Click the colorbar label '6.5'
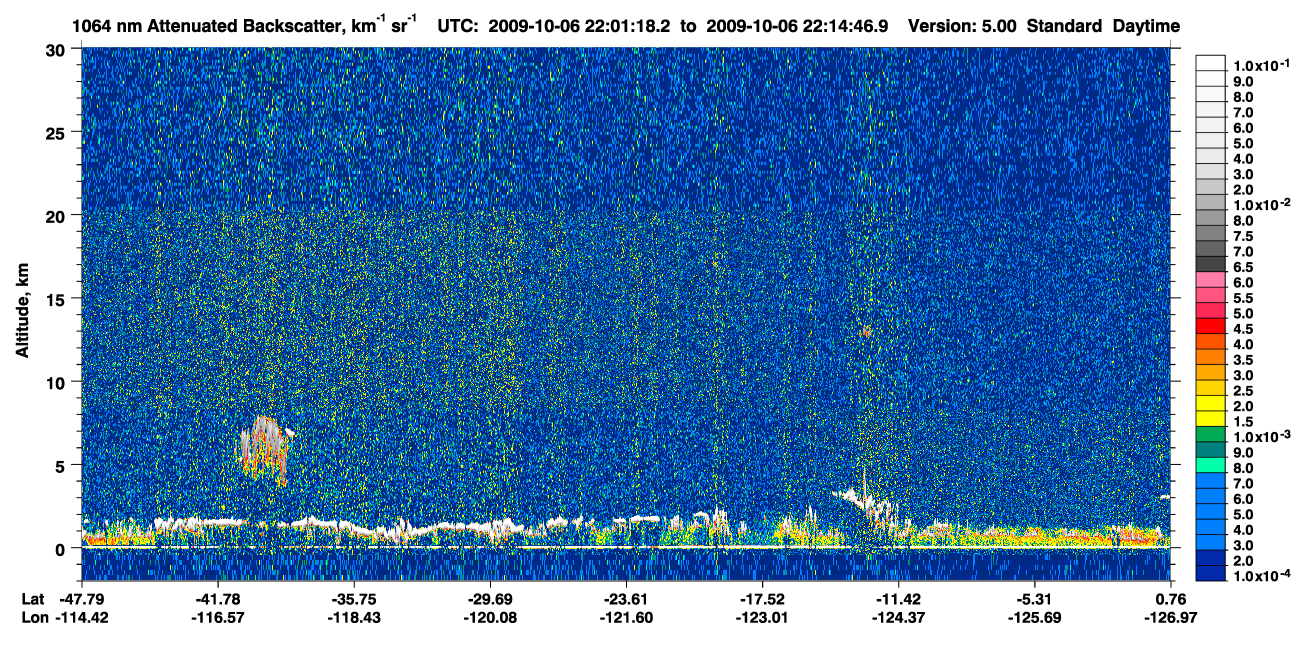The width and height of the screenshot is (1300, 667). coord(1244,267)
